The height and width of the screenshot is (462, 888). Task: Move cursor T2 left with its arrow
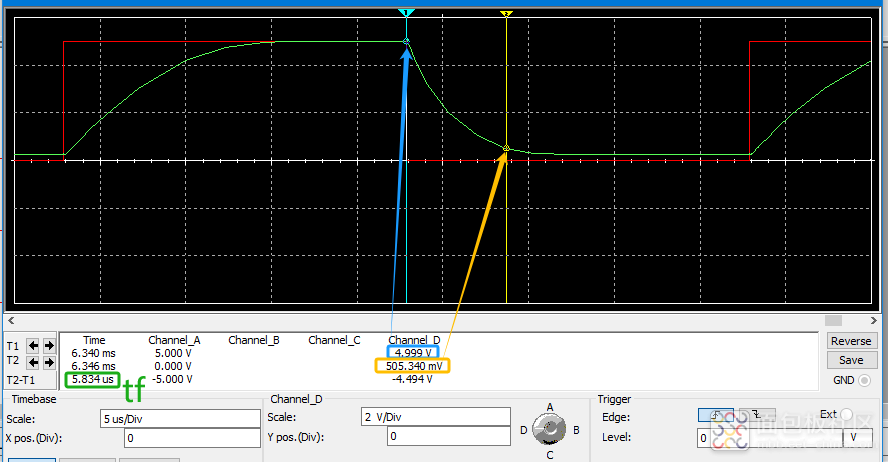pos(33,362)
